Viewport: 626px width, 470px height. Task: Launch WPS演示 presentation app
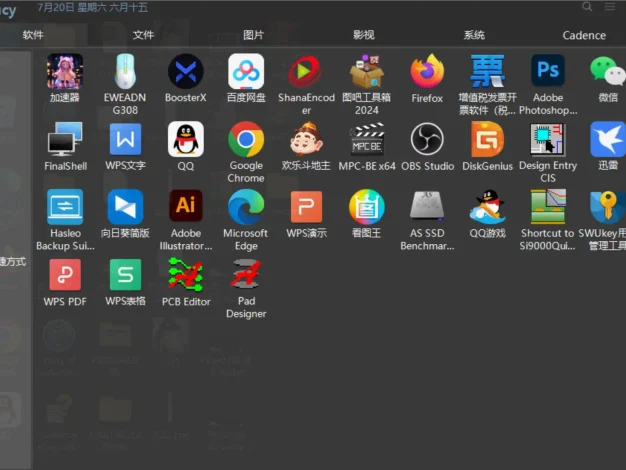[x=306, y=207]
